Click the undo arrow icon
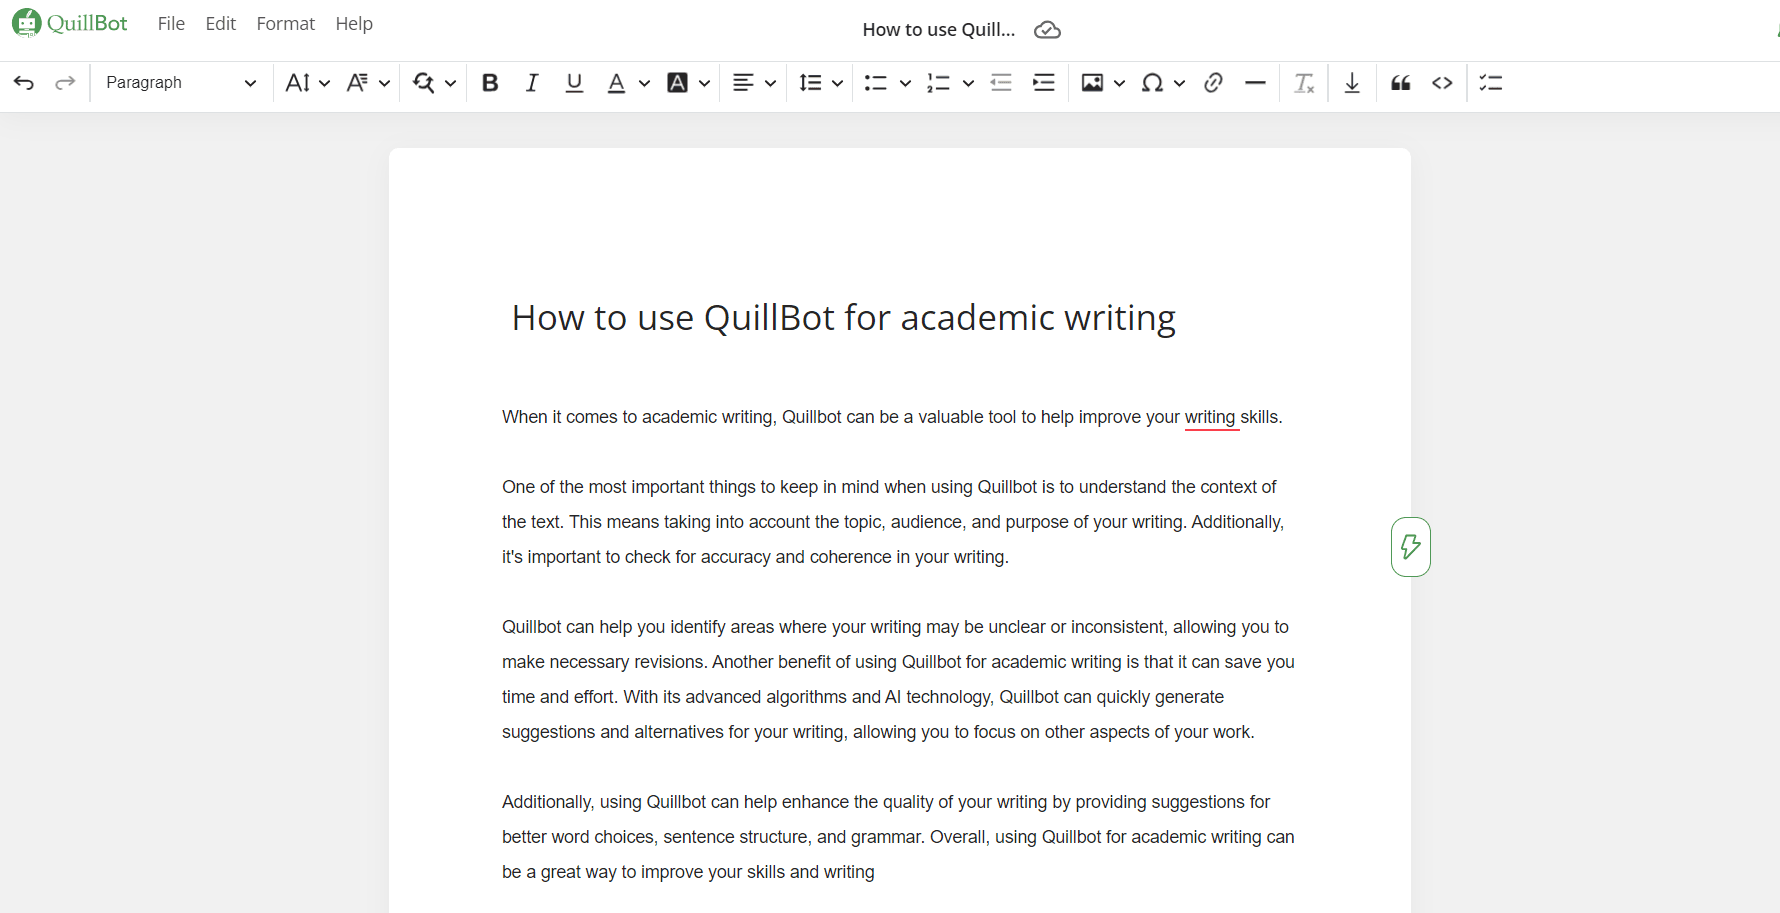This screenshot has height=913, width=1780. coord(24,83)
